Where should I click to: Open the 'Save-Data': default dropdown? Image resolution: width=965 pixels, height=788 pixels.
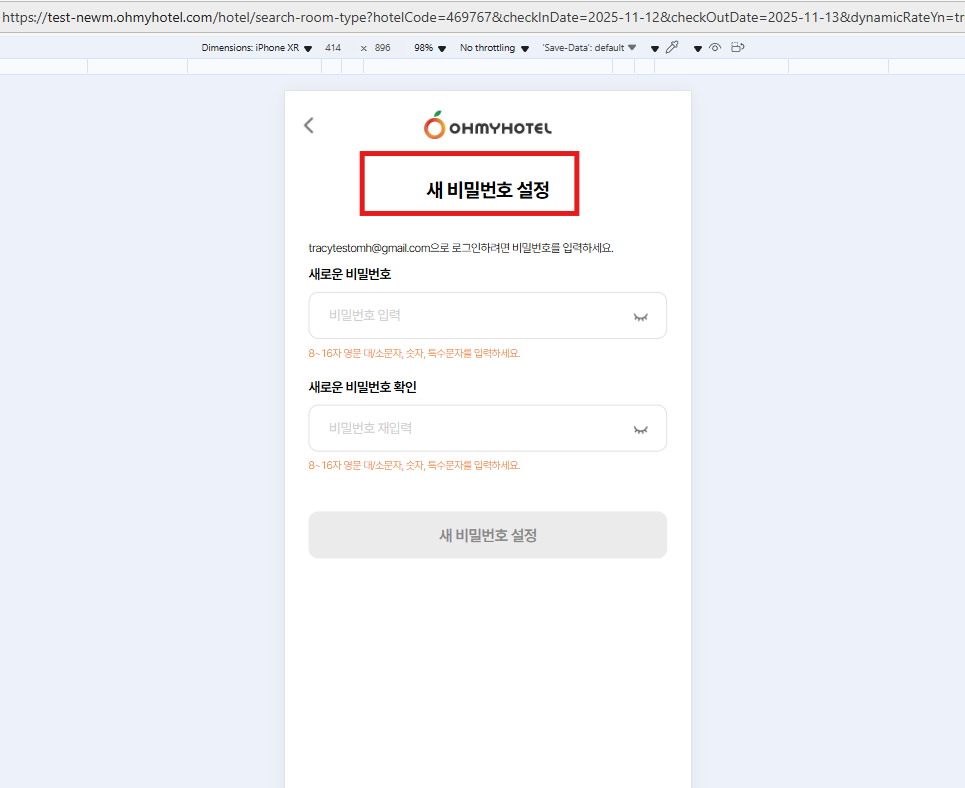point(589,47)
